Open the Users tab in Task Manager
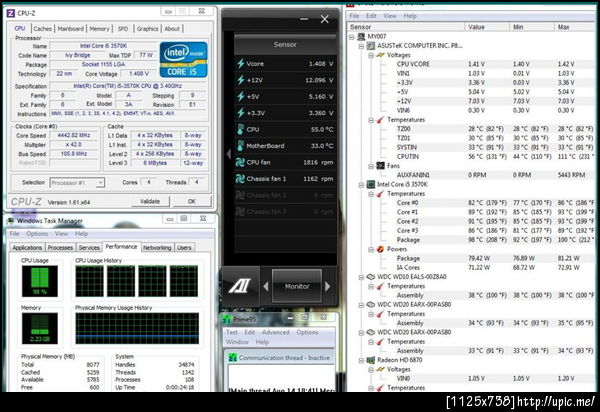Viewport: 600px width, 412px height. pyautogui.click(x=184, y=248)
